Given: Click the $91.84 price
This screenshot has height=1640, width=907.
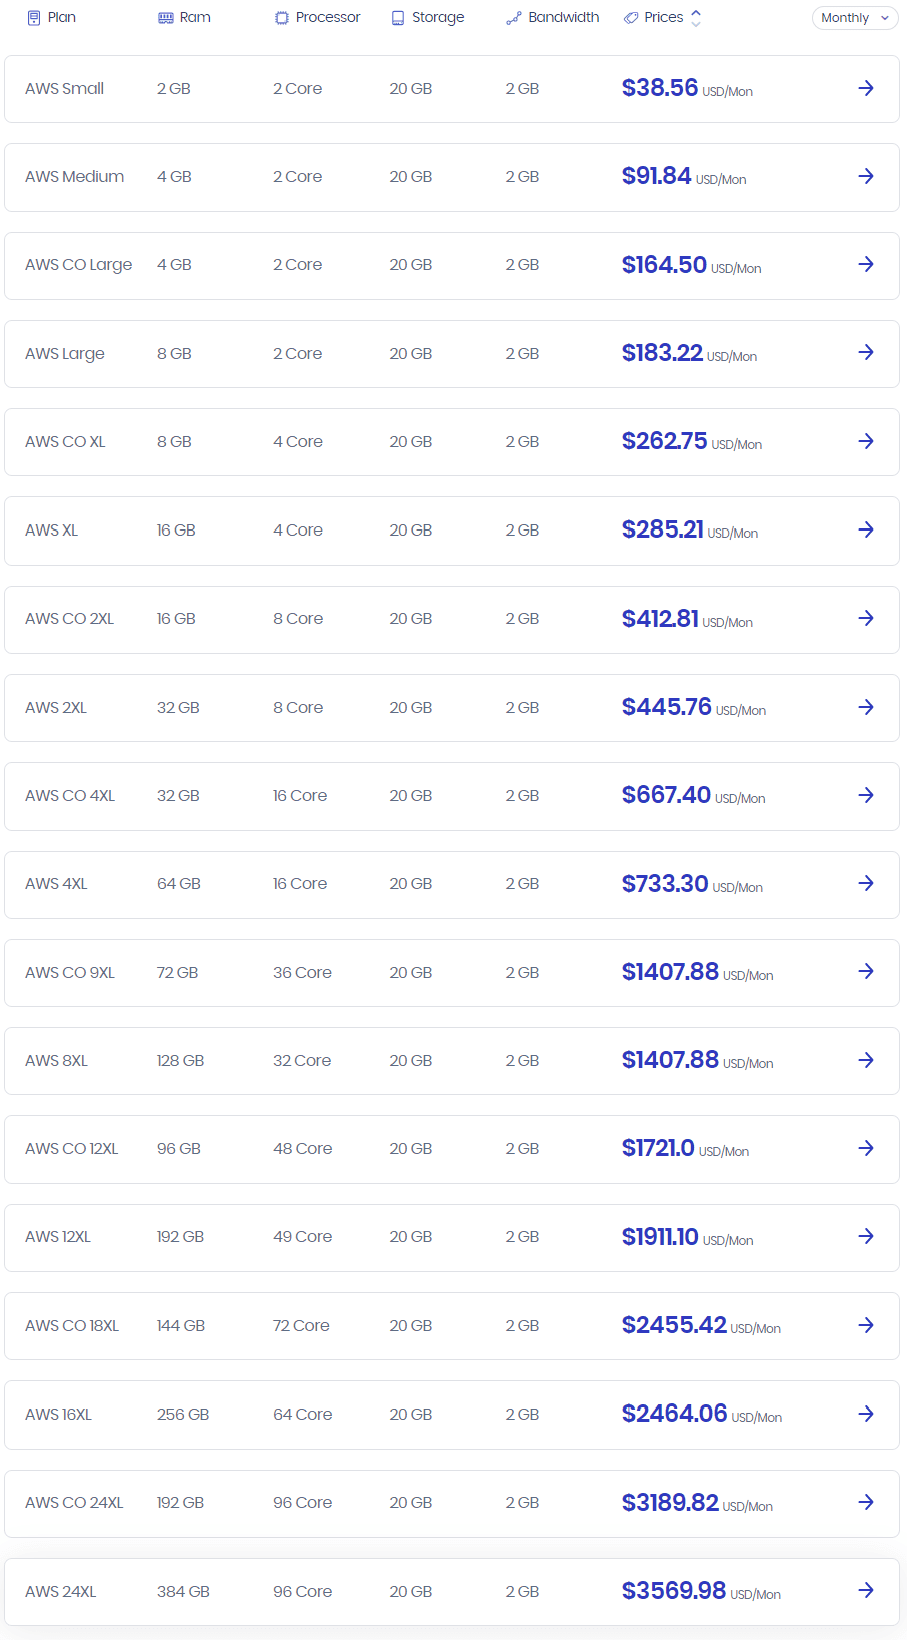Looking at the screenshot, I should click(x=657, y=176).
